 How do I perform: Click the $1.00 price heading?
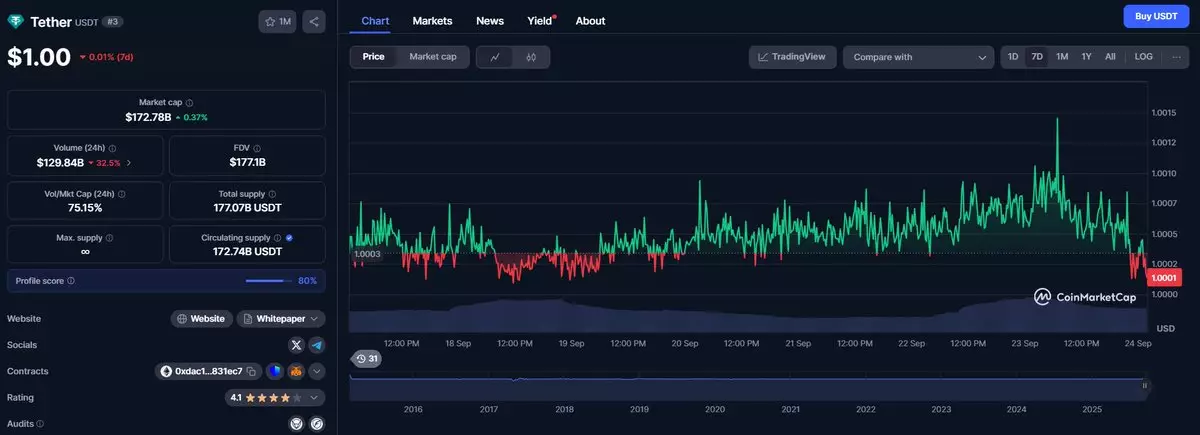39,57
